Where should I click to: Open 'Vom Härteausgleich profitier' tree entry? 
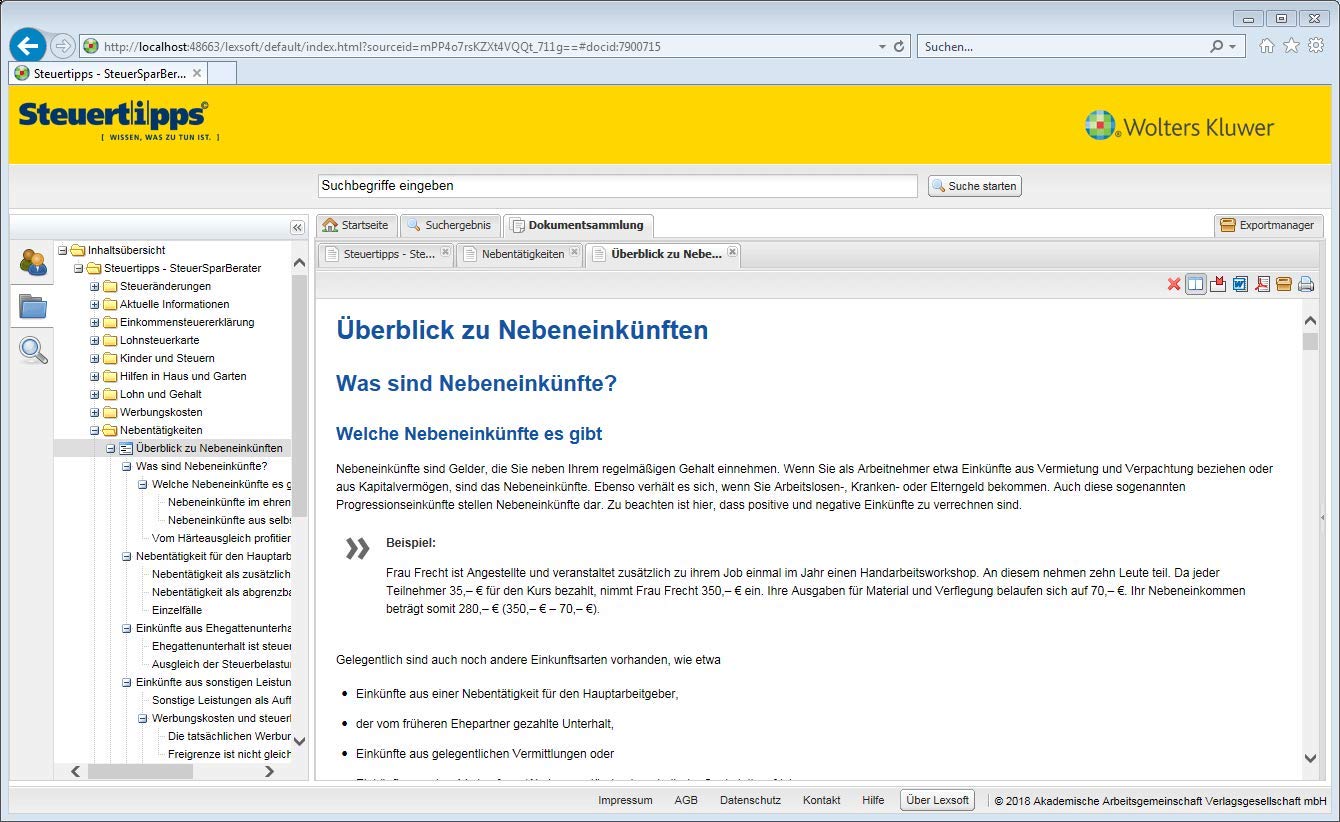pyautogui.click(x=221, y=538)
